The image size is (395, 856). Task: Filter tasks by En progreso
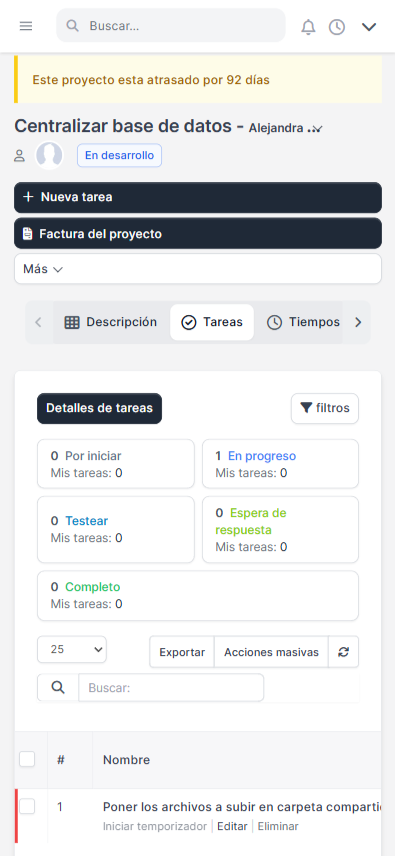tap(262, 456)
